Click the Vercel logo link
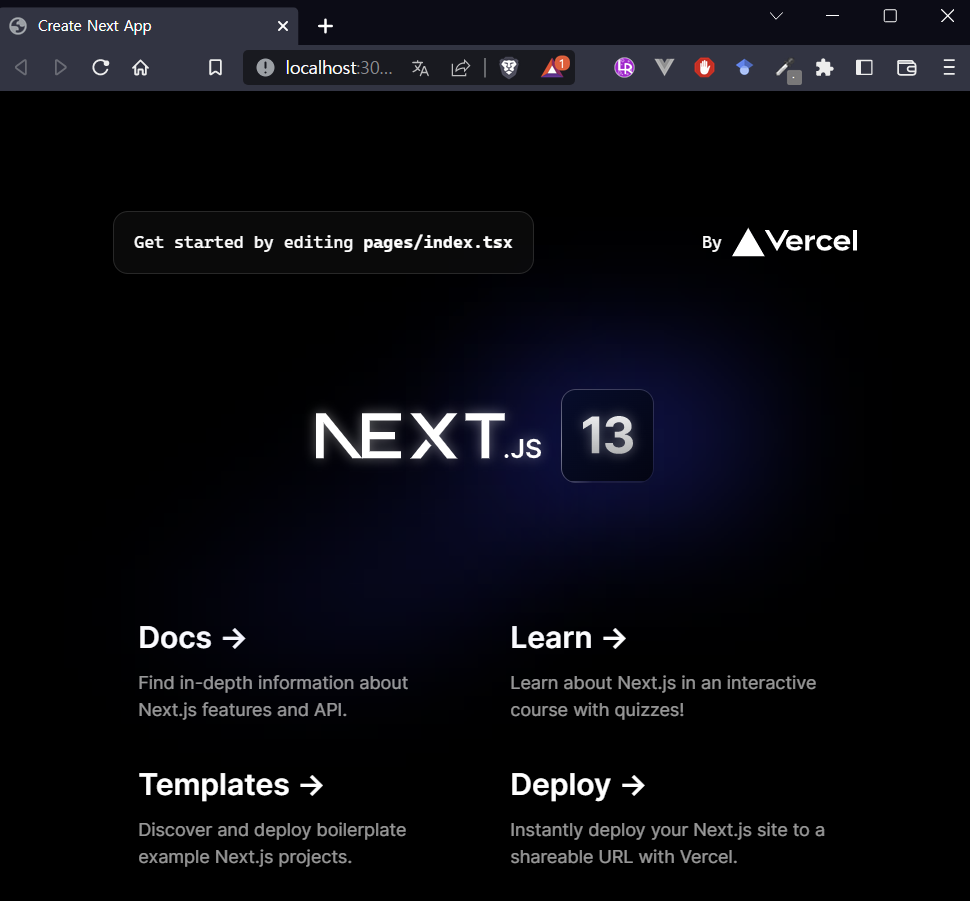 [x=795, y=241]
